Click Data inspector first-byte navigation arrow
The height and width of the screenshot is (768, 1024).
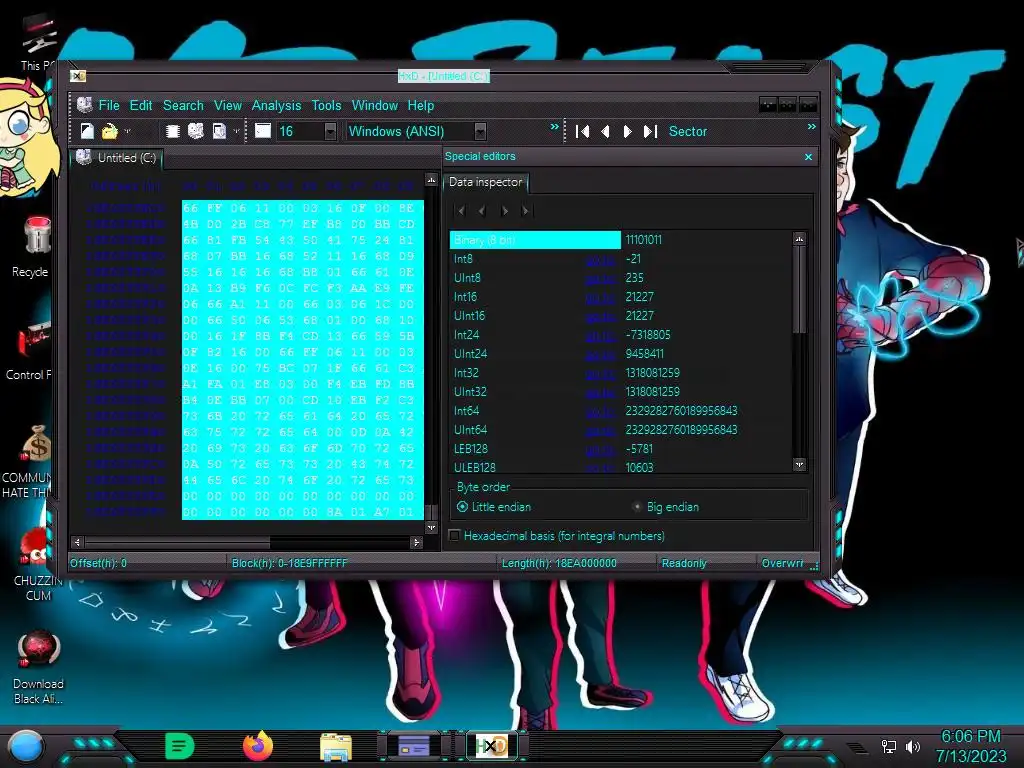pyautogui.click(x=461, y=211)
